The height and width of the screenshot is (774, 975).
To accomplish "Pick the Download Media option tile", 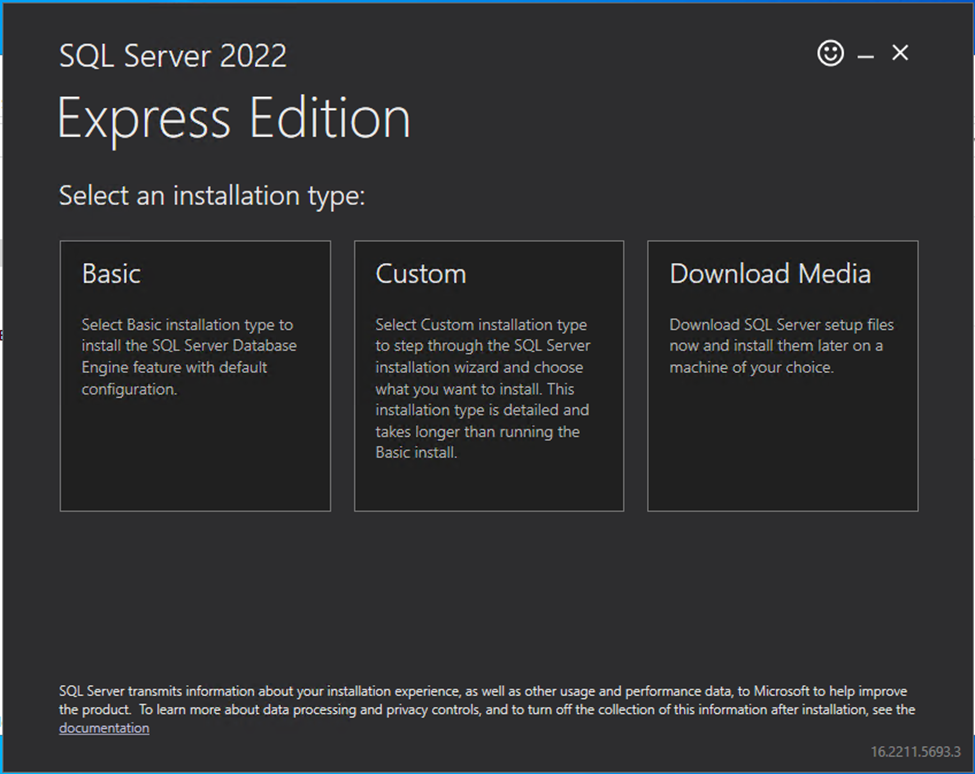I will (782, 375).
